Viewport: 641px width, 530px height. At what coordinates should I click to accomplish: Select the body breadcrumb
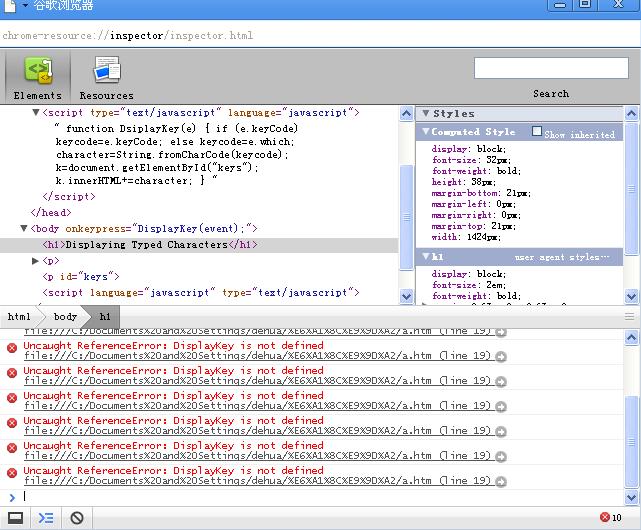(65, 317)
